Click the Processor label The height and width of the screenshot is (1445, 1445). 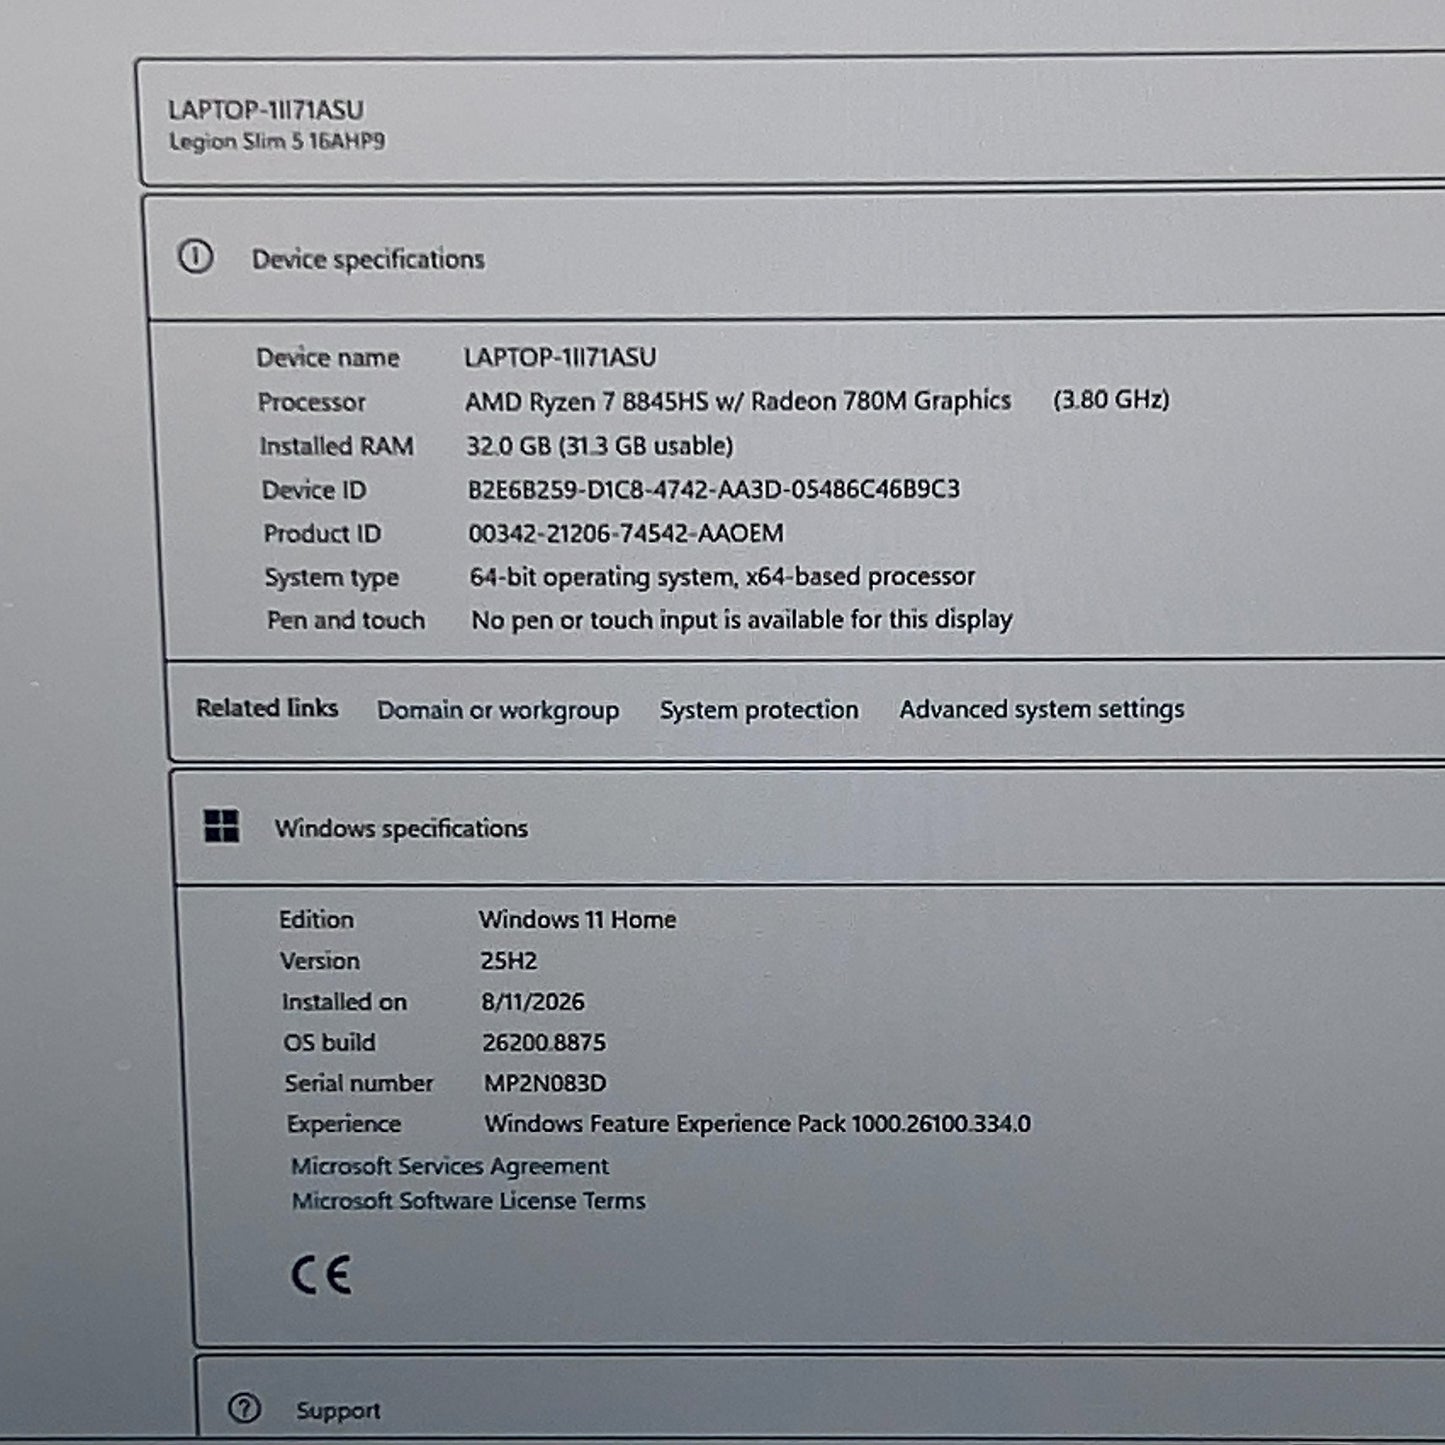(312, 402)
